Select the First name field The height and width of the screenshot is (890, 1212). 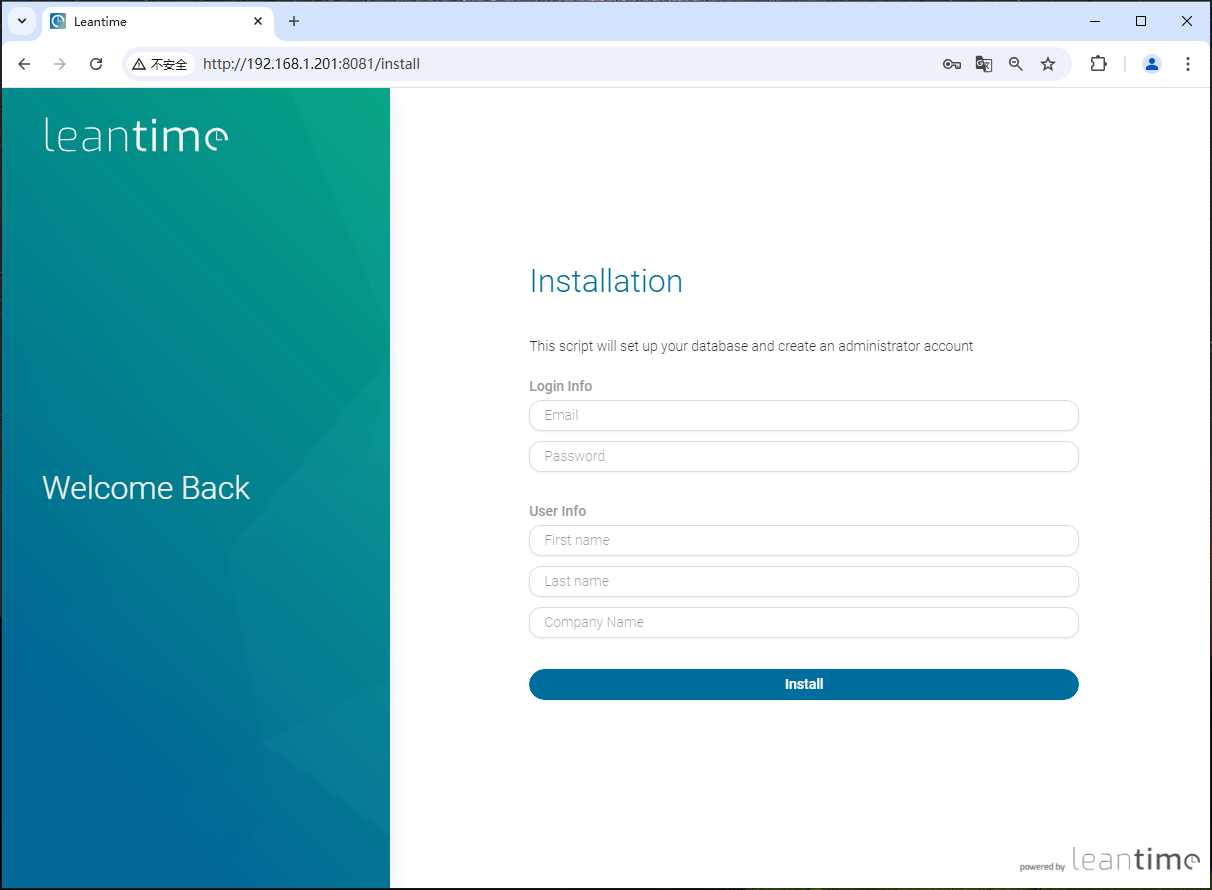(x=803, y=540)
